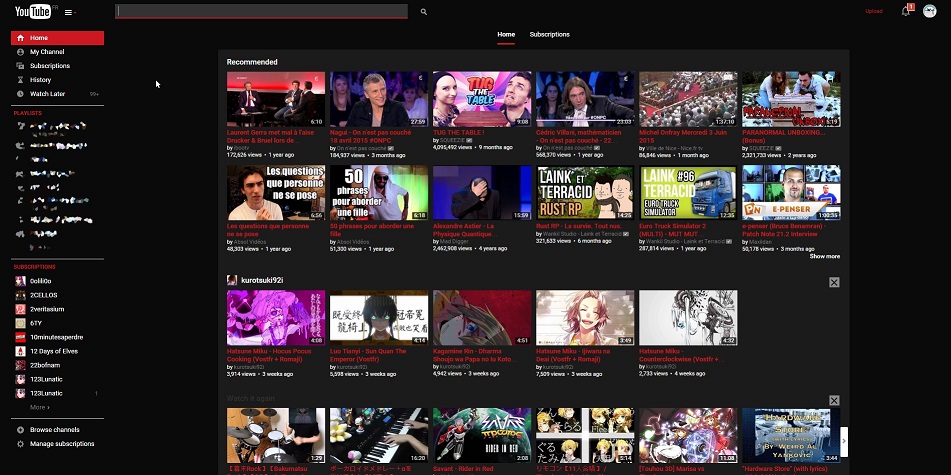Click the History hourglass icon
Screen dimensions: 951x475
point(21,79)
